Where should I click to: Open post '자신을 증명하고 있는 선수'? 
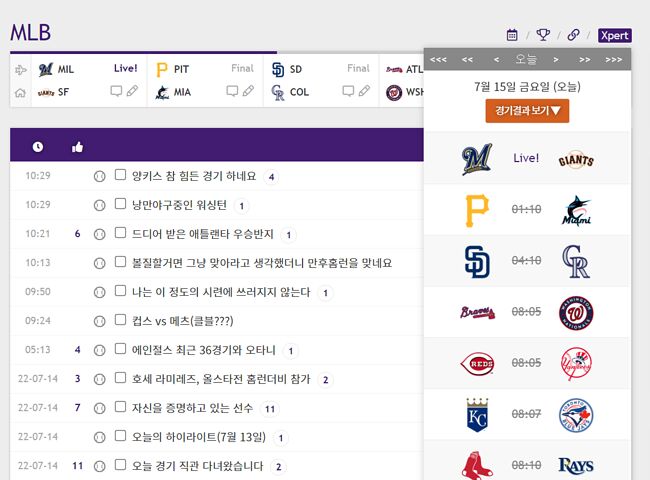click(x=192, y=408)
